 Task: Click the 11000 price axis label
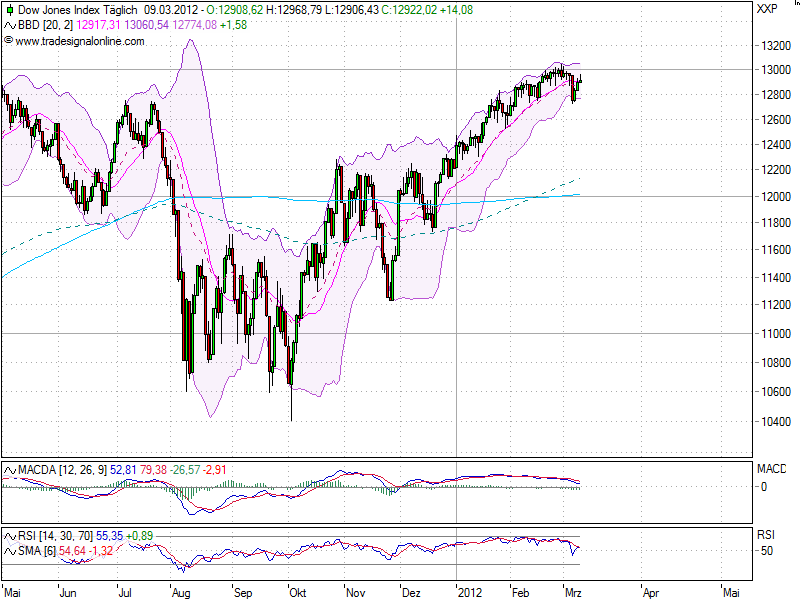click(776, 334)
